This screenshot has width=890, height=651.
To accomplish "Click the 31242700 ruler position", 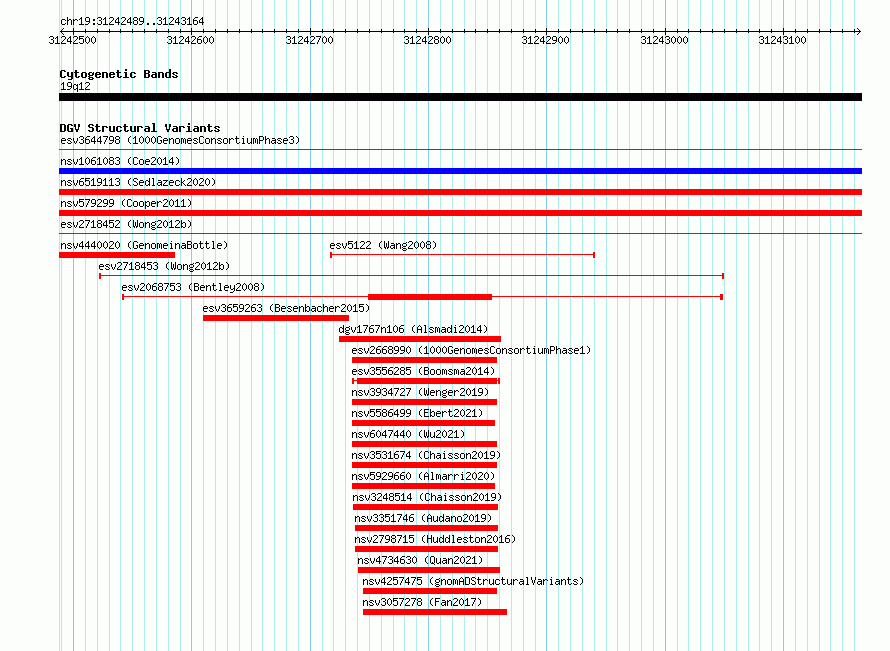I will pos(309,40).
